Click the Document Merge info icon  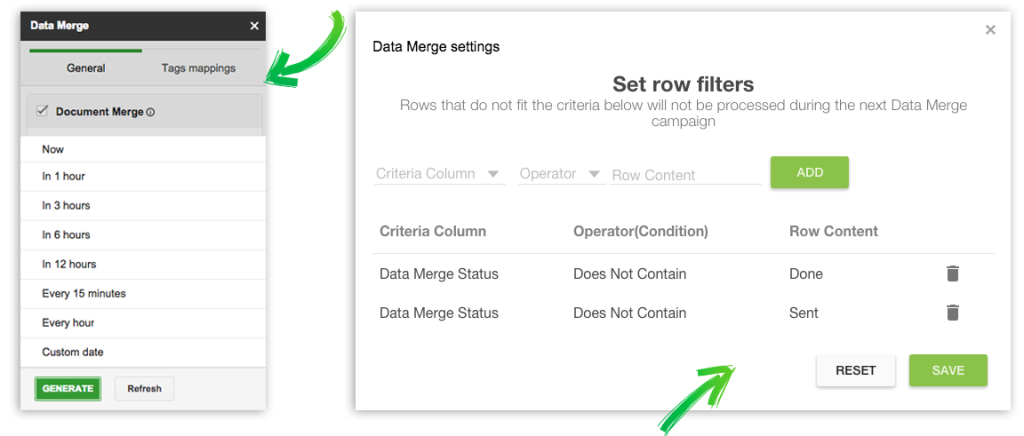150,112
